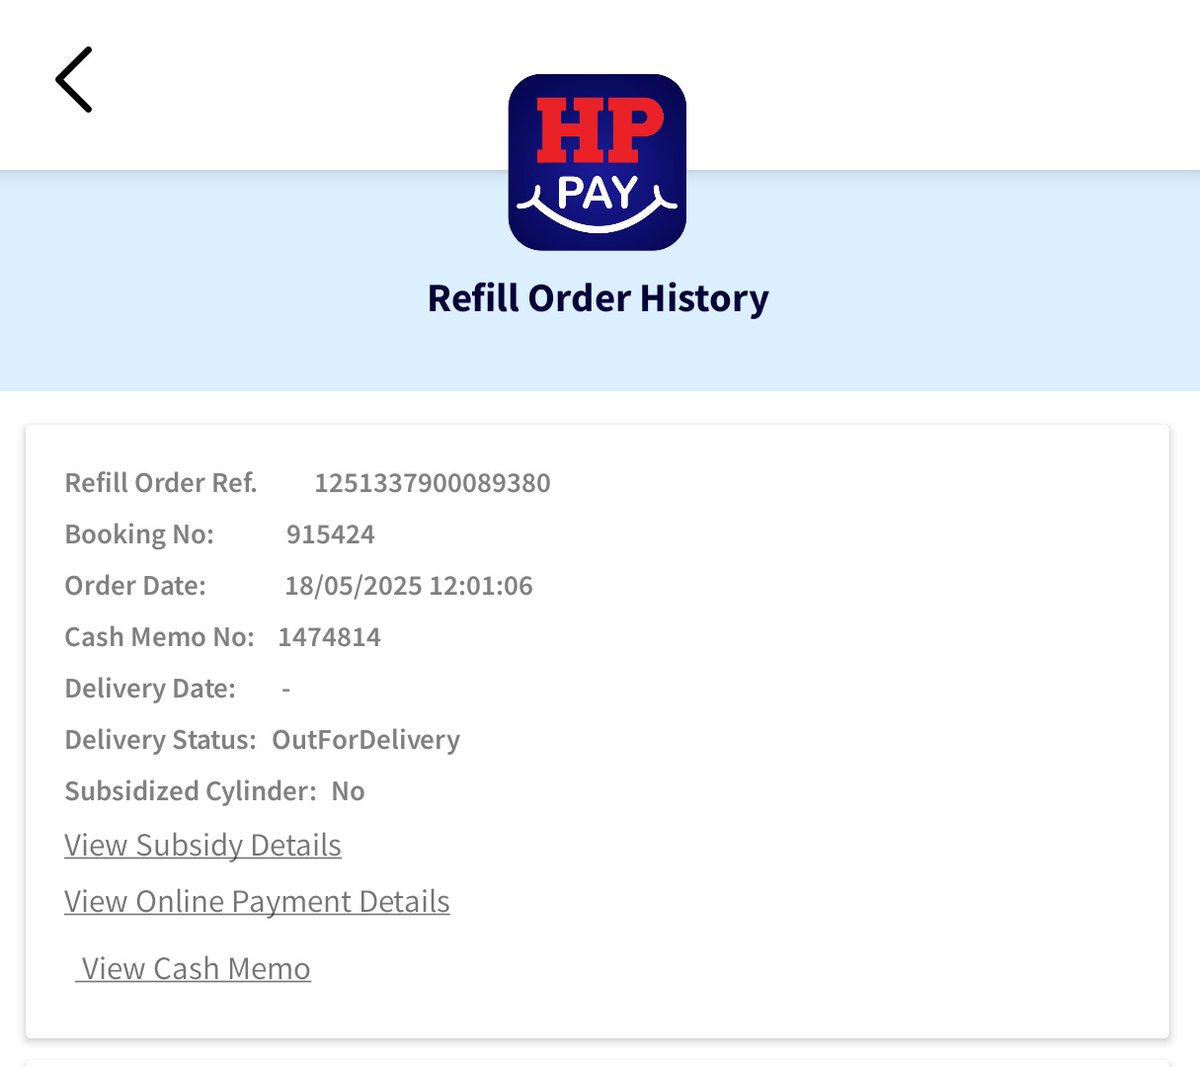Select the OutForDelivery status value

click(x=366, y=740)
